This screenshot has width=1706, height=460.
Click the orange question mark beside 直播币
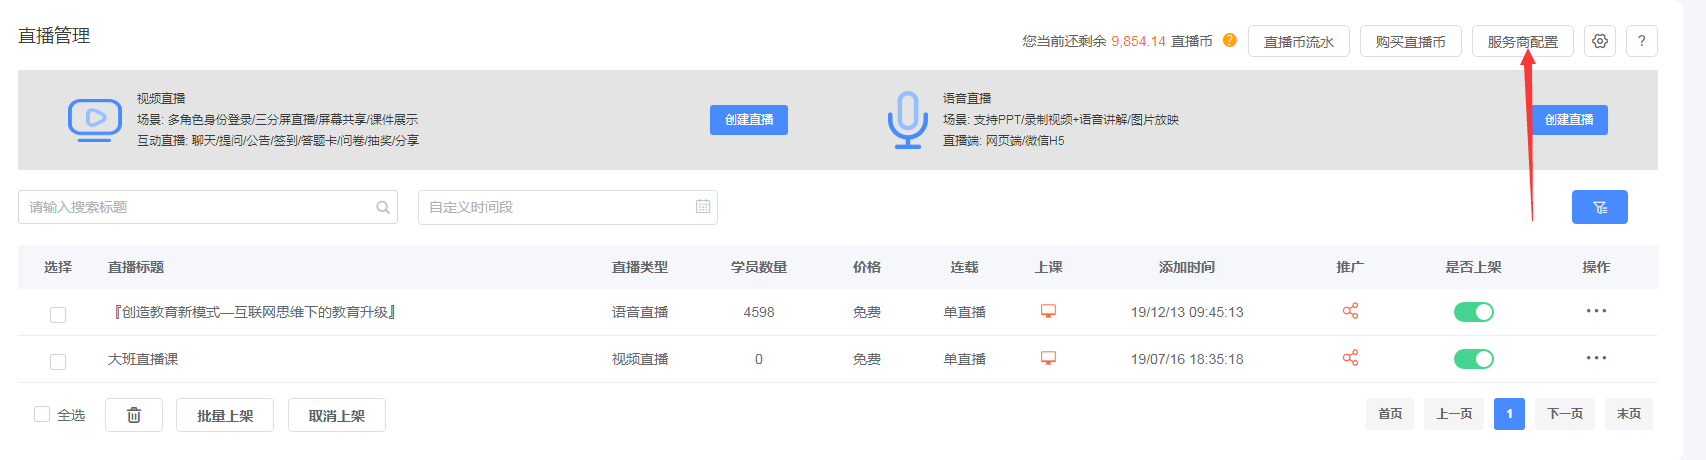click(1230, 40)
